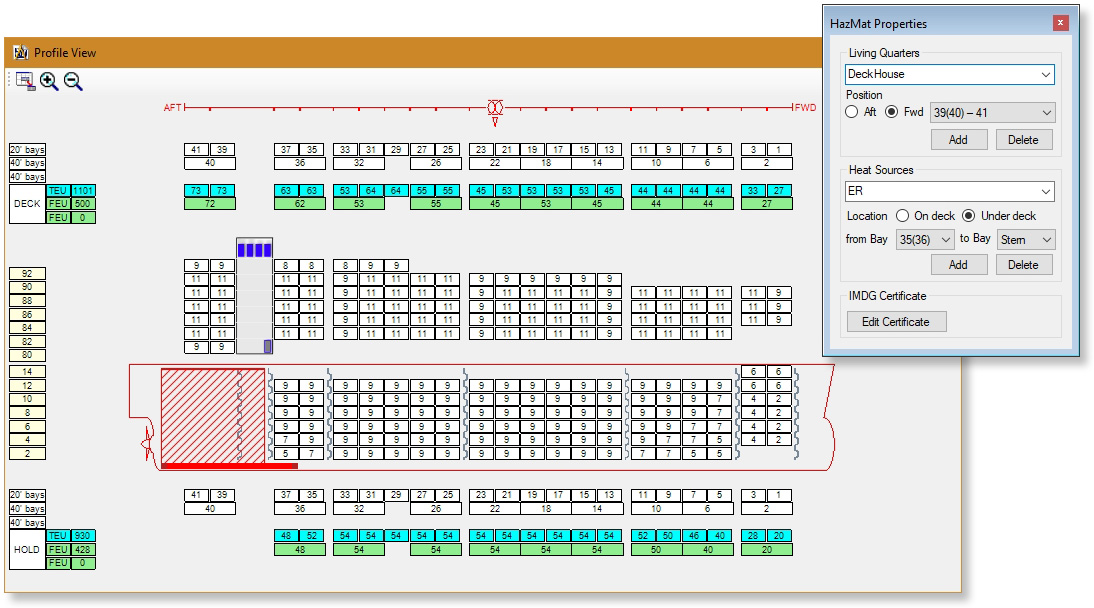1094x608 pixels.
Task: Select tier 90 label
Action: coord(27,287)
